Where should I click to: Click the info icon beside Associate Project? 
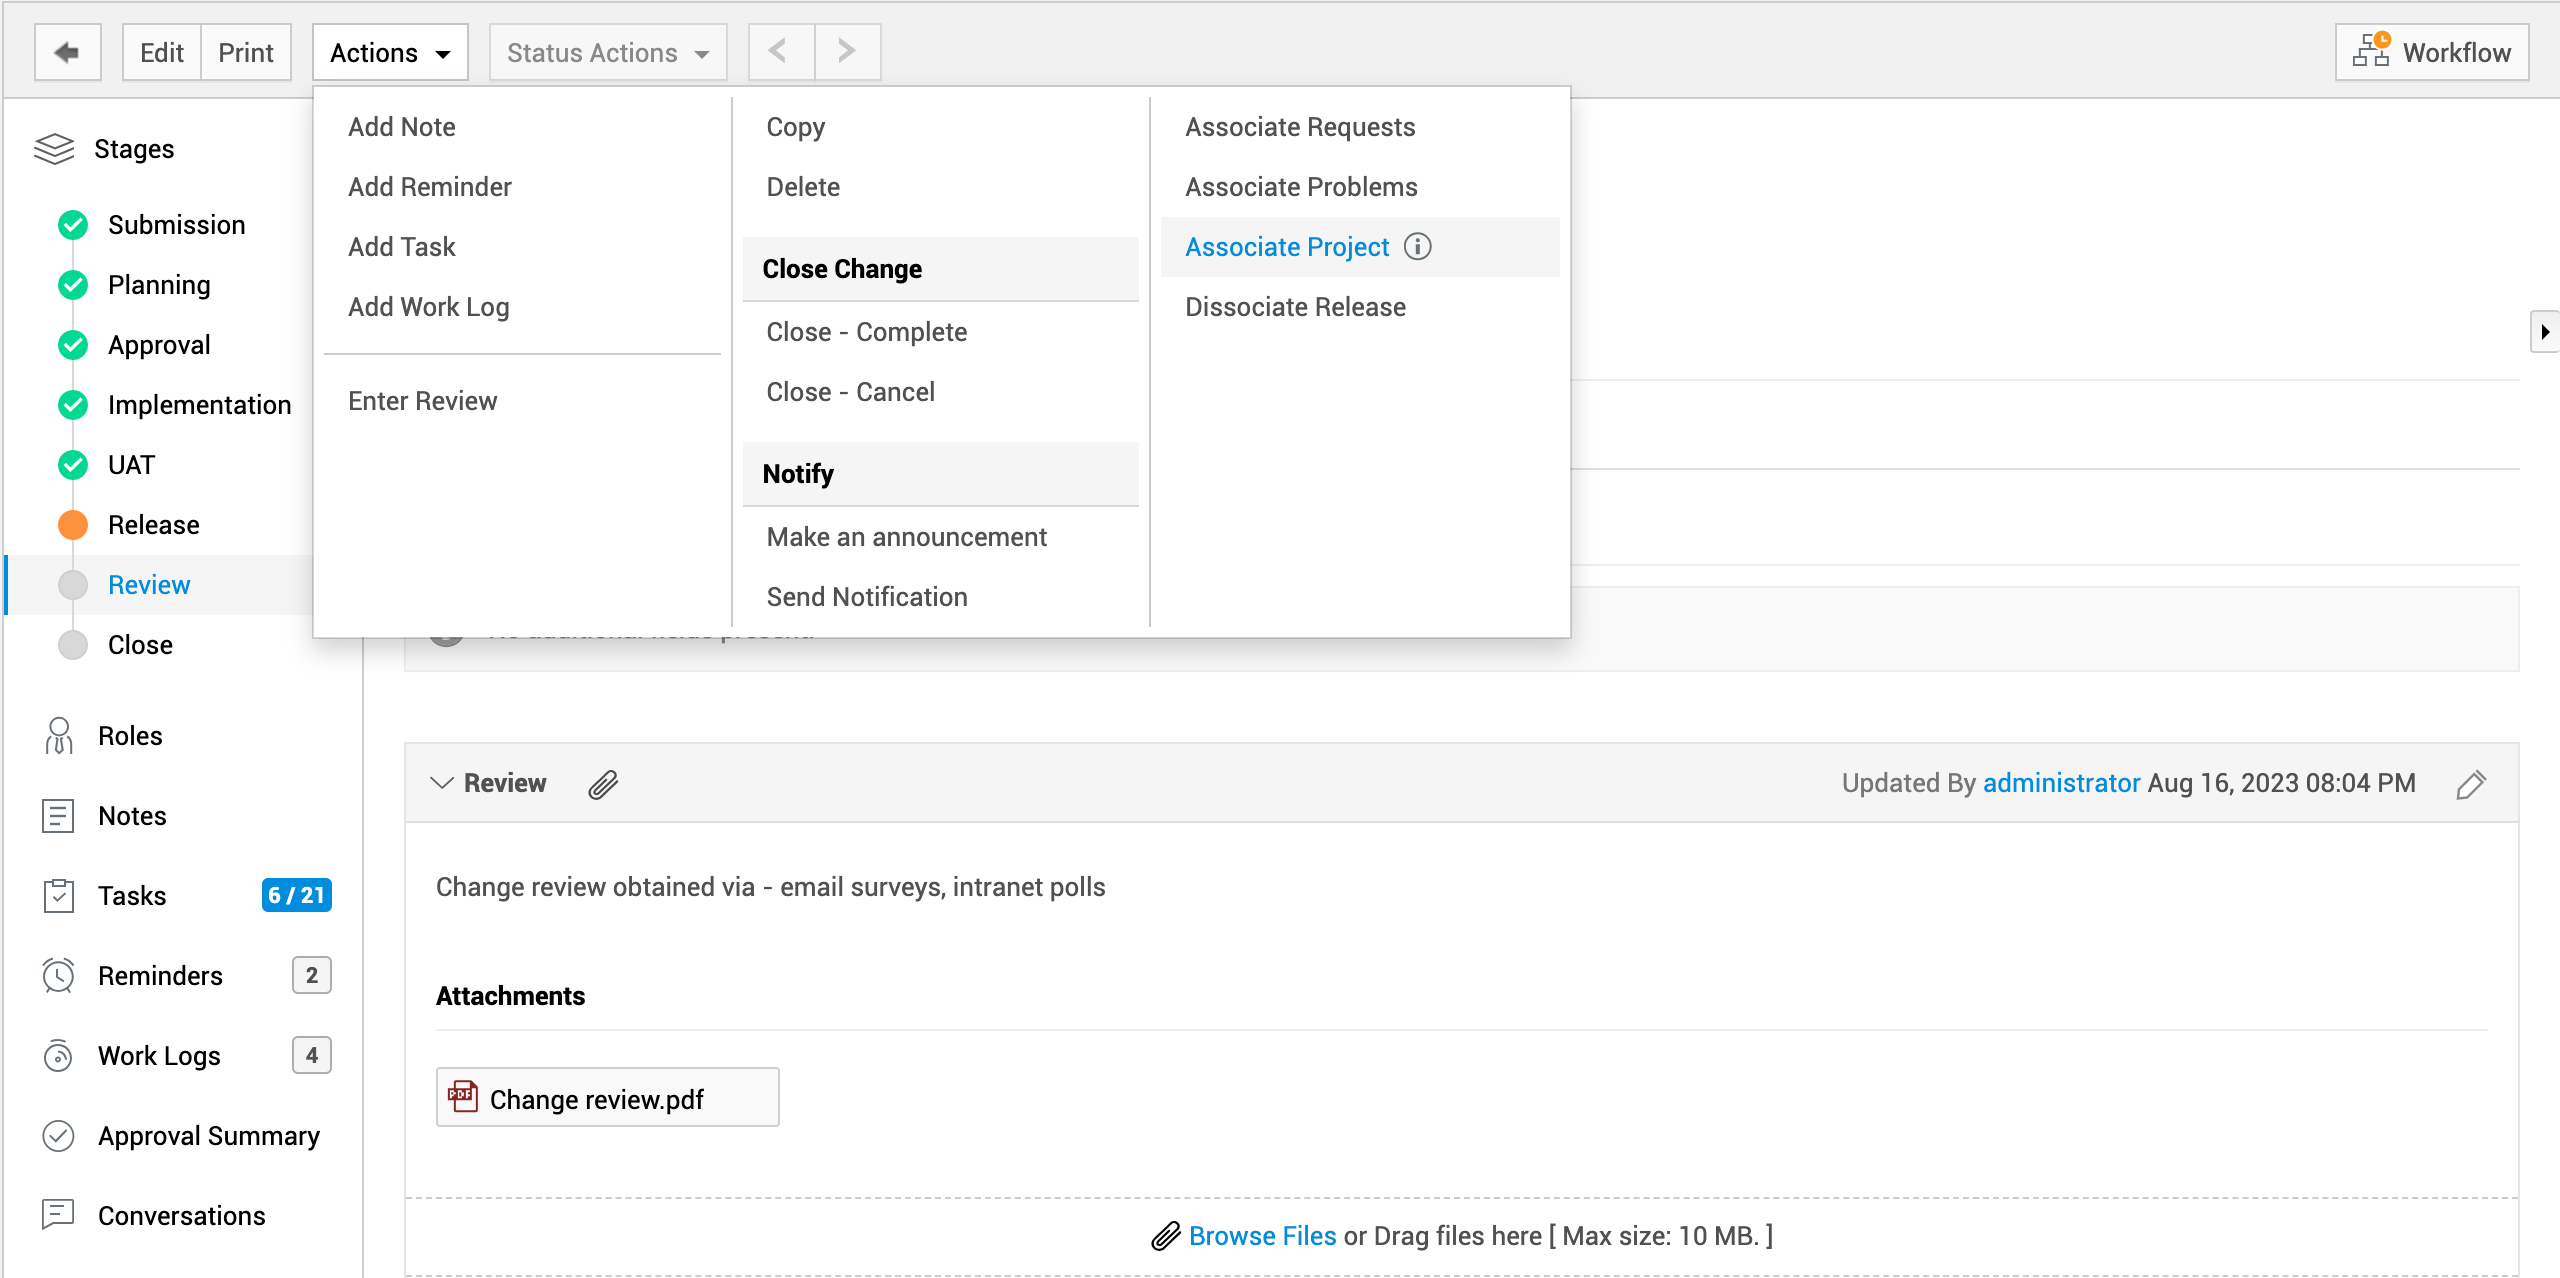click(1417, 246)
